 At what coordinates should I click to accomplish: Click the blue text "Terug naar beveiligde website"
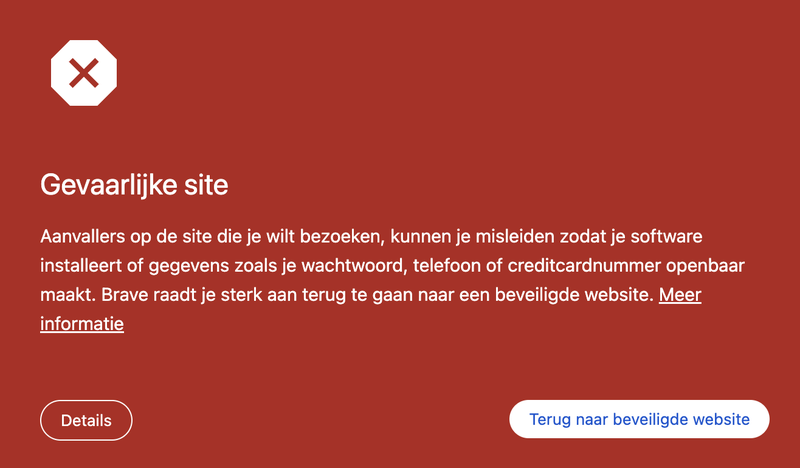coord(639,420)
